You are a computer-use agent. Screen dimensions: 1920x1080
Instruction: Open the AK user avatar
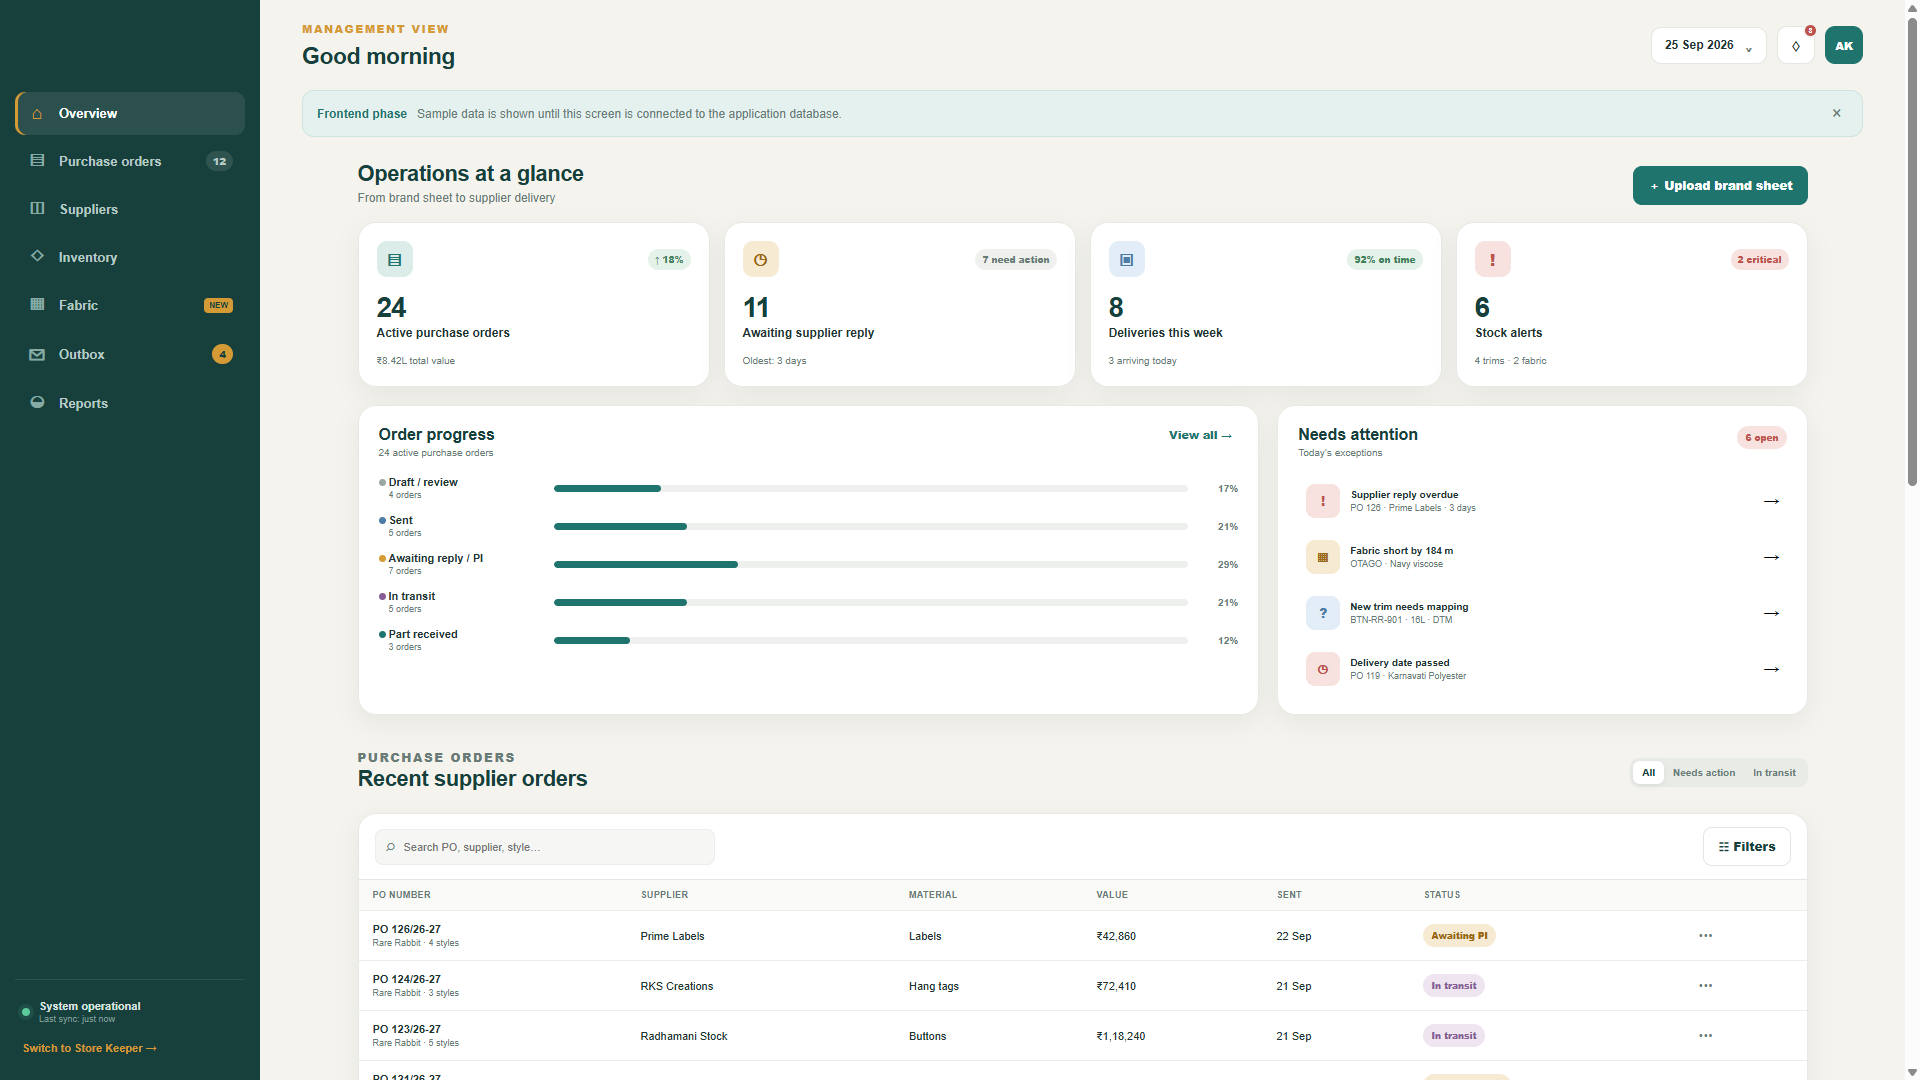tap(1843, 45)
